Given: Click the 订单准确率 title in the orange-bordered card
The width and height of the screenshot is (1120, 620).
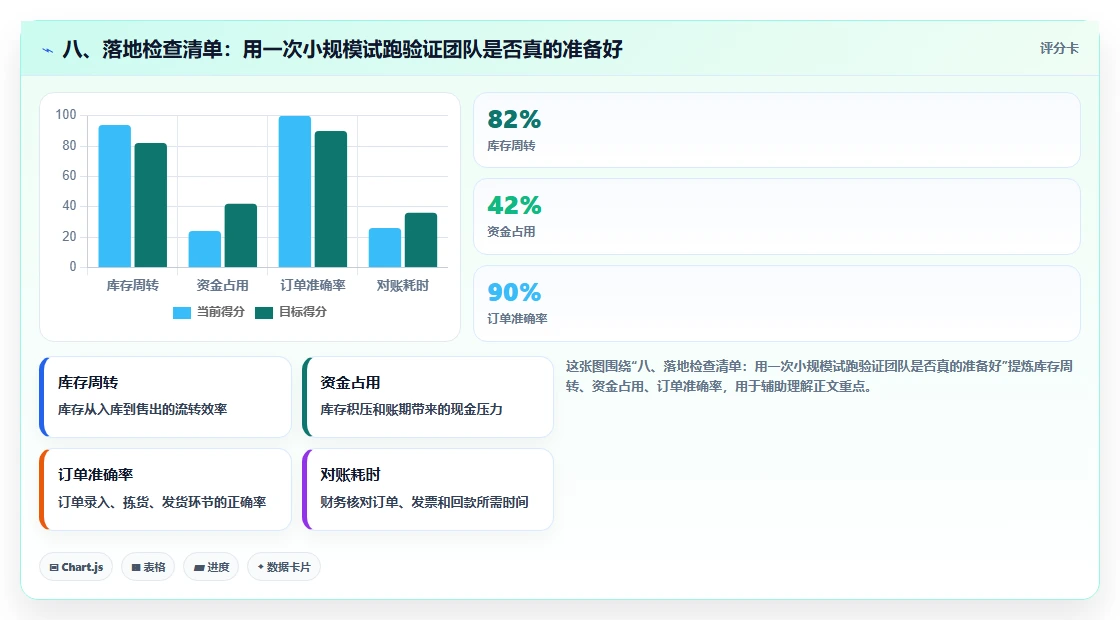Looking at the screenshot, I should 96,475.
